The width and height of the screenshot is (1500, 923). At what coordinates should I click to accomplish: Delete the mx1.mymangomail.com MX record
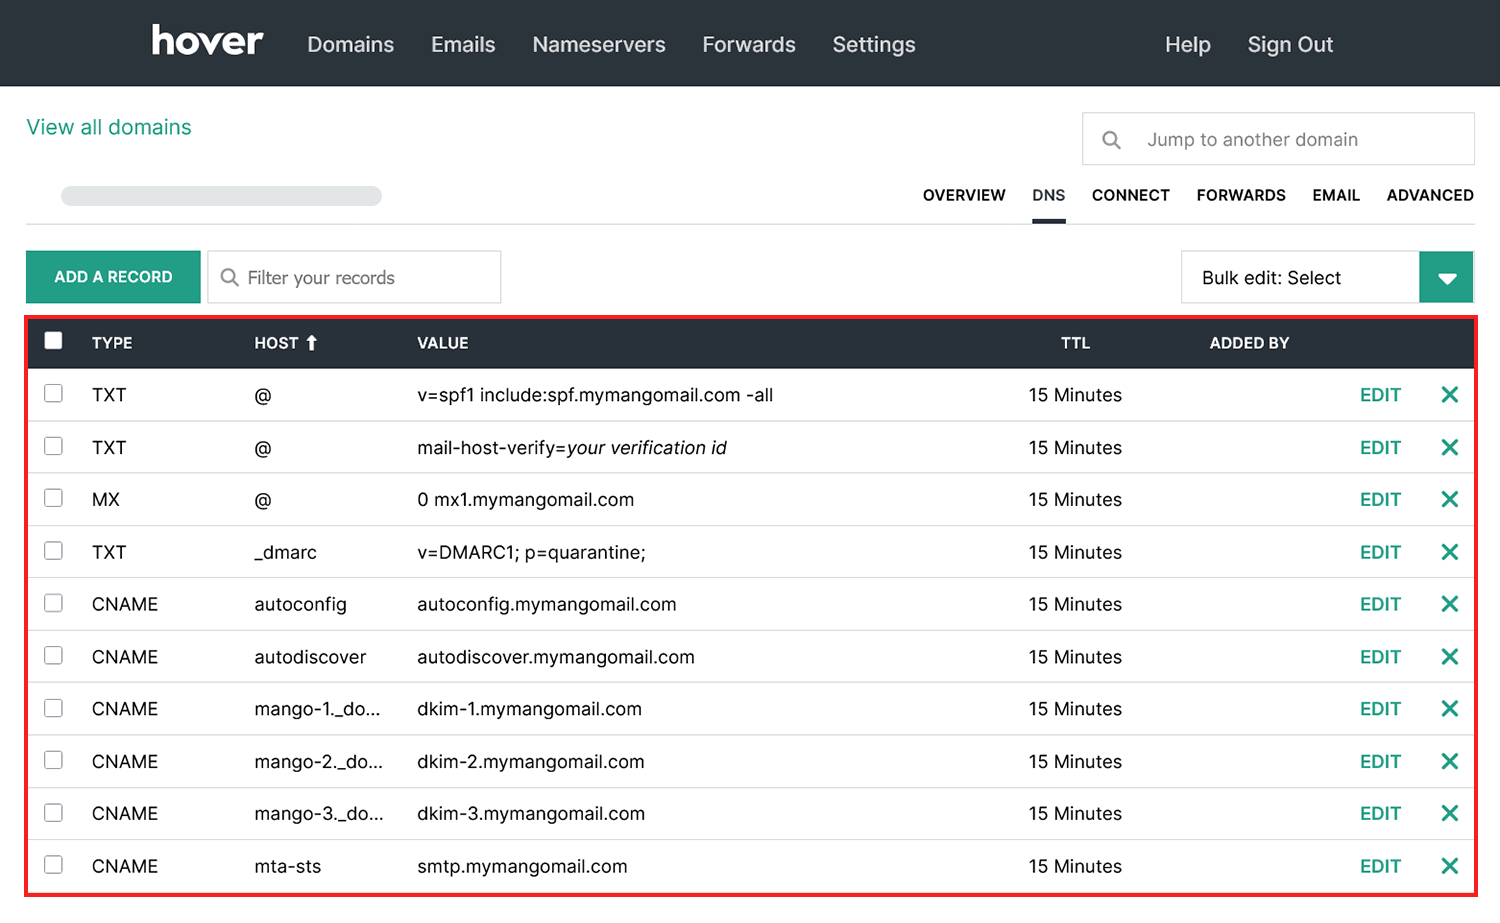coord(1449,499)
